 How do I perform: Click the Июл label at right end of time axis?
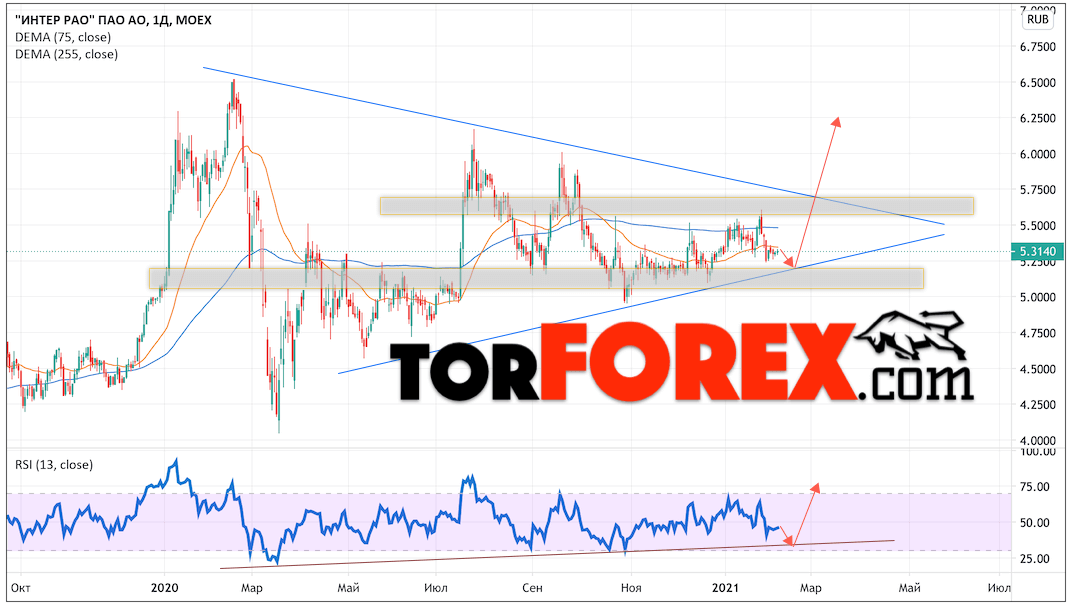(999, 588)
